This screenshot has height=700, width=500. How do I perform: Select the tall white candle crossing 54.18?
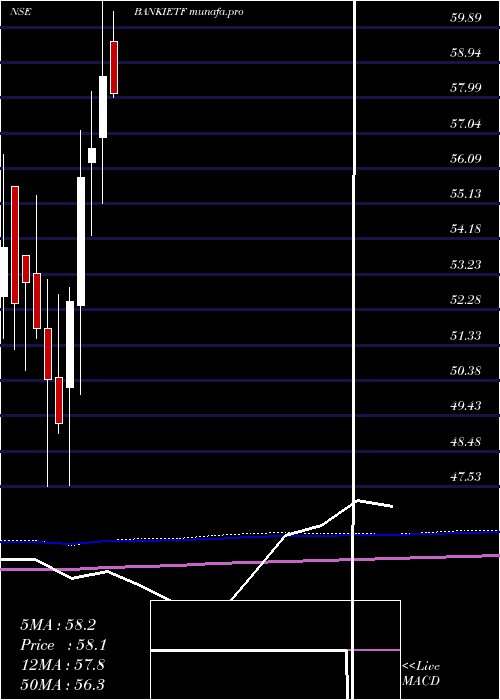[81, 242]
